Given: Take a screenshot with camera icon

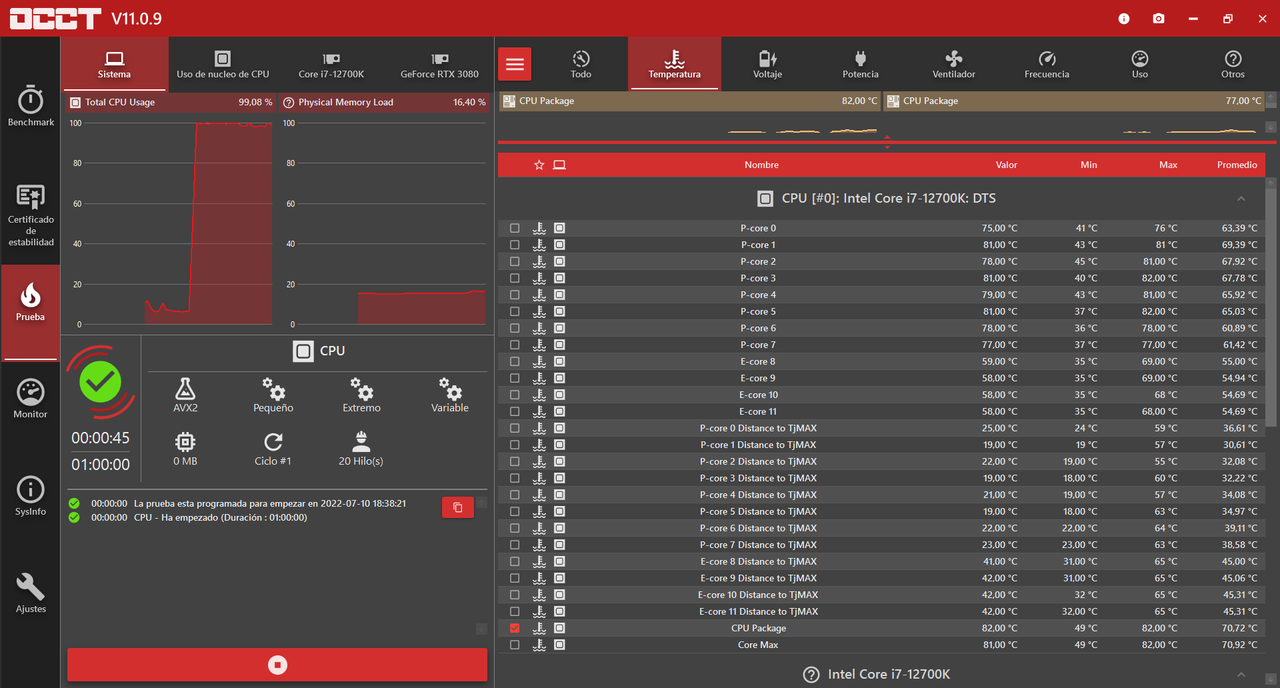Looking at the screenshot, I should (1158, 18).
